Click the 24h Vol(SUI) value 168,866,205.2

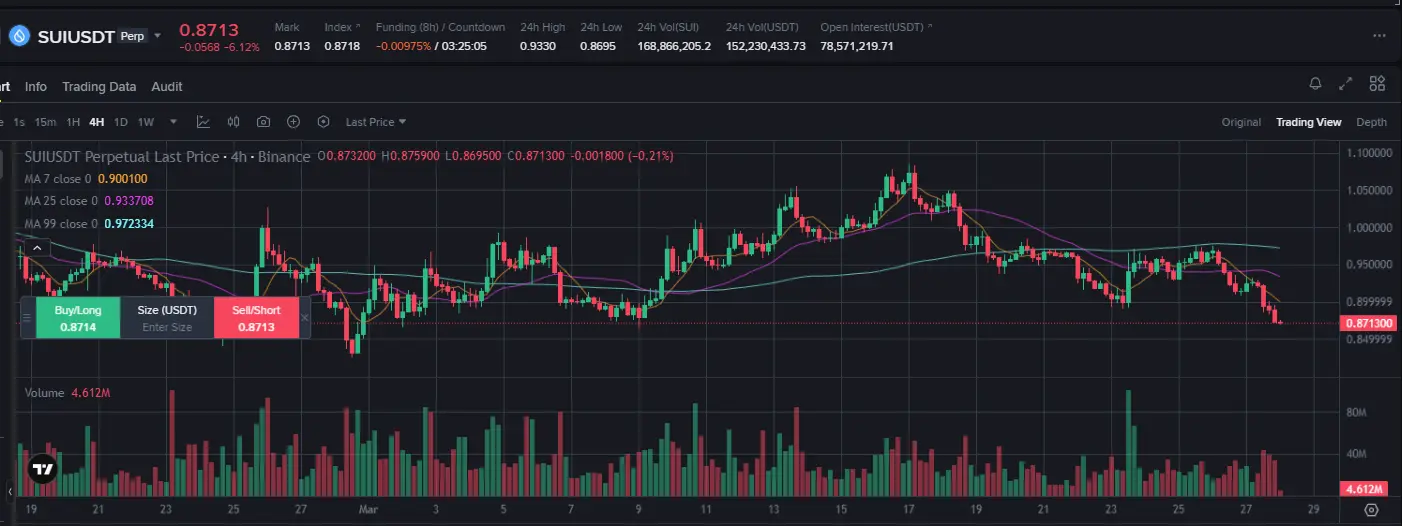[x=674, y=46]
